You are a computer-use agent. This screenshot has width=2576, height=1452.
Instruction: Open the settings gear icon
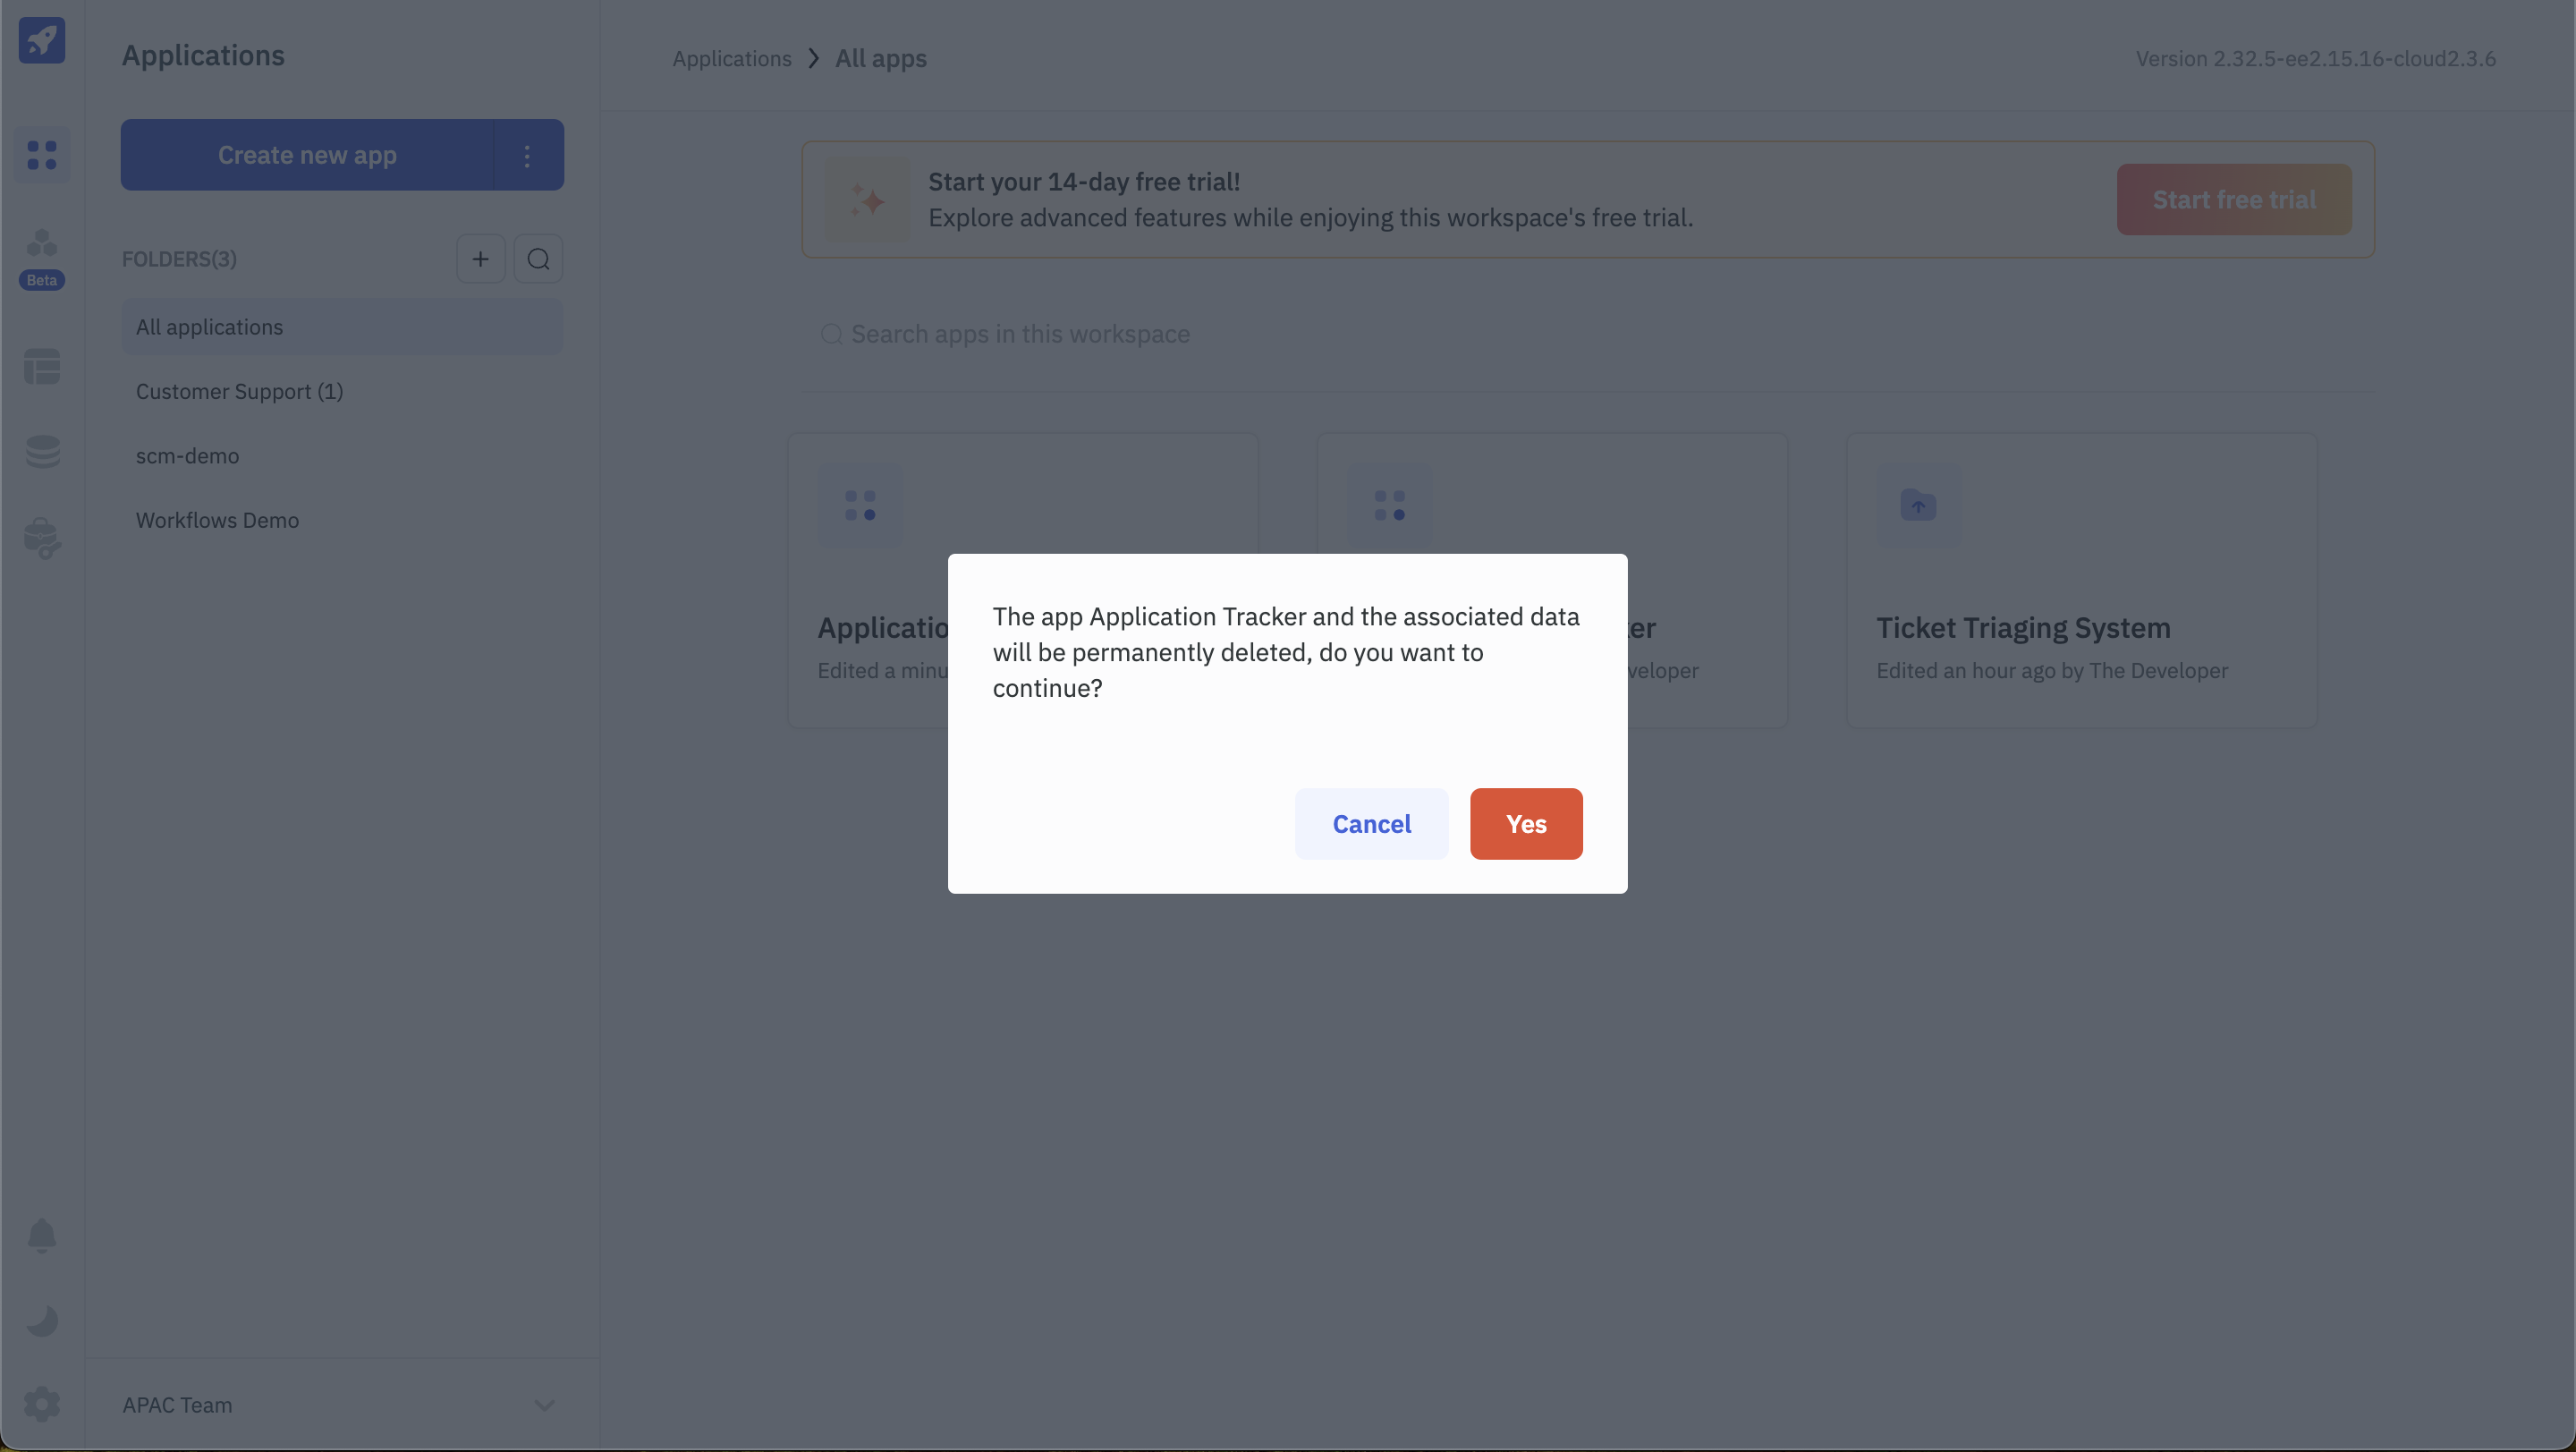(42, 1404)
